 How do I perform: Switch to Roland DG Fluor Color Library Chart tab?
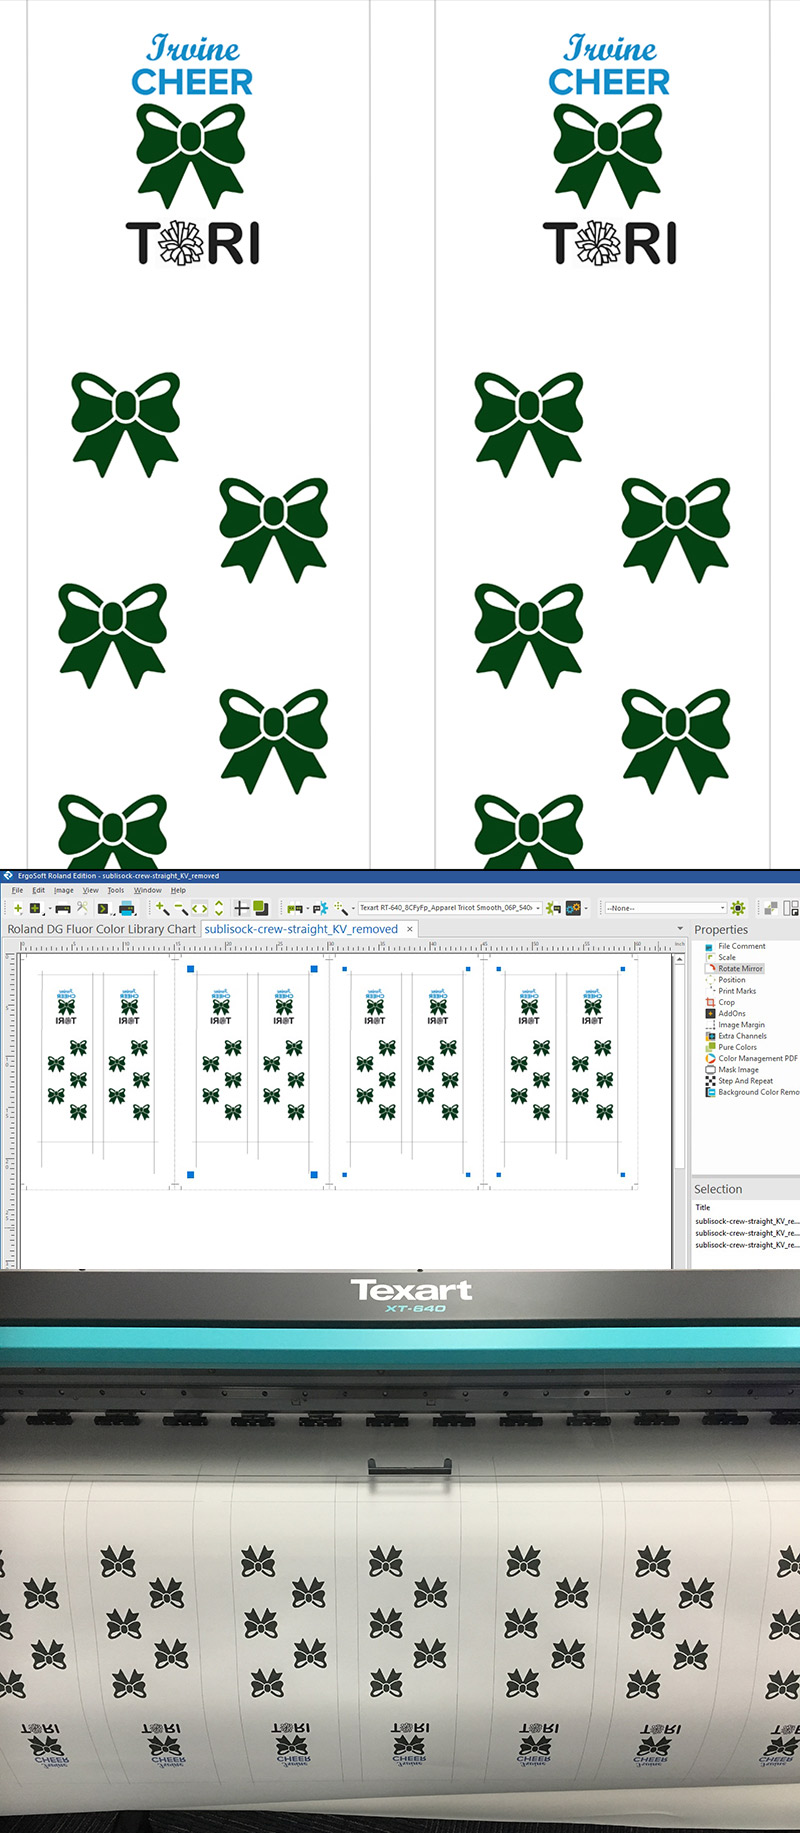[101, 929]
